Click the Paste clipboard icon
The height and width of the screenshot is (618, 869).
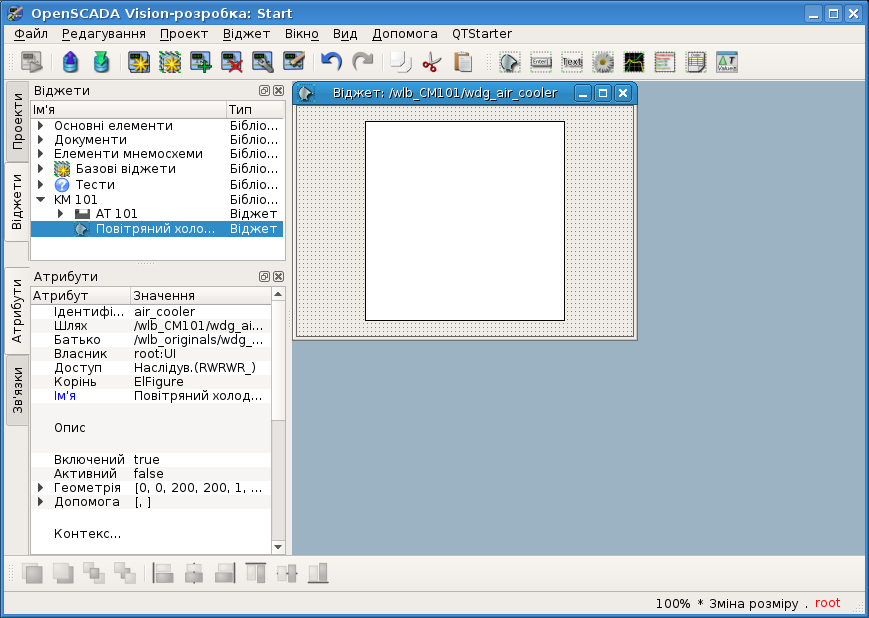(463, 62)
